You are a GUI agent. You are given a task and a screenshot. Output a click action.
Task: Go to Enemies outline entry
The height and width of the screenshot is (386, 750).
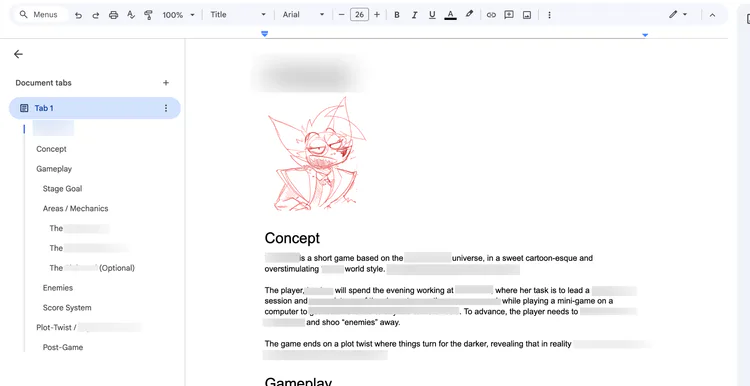pyautogui.click(x=58, y=288)
